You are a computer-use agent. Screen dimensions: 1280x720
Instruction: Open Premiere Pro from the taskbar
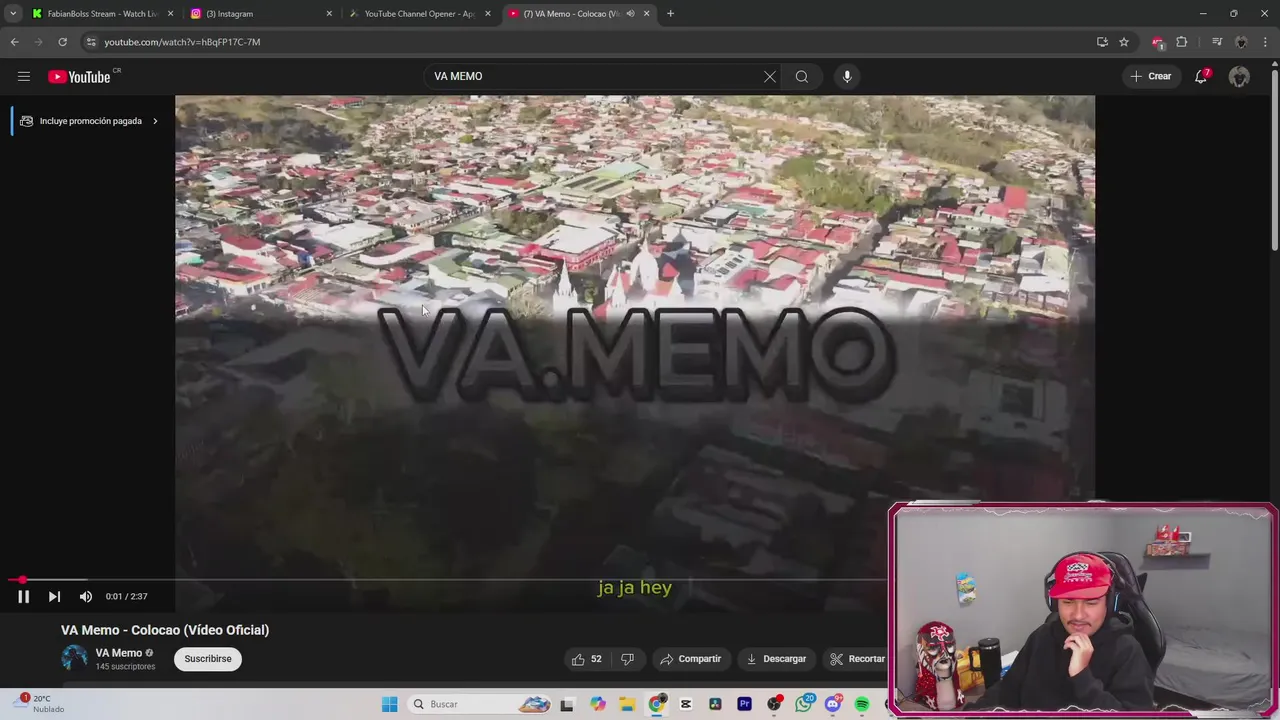pyautogui.click(x=744, y=704)
